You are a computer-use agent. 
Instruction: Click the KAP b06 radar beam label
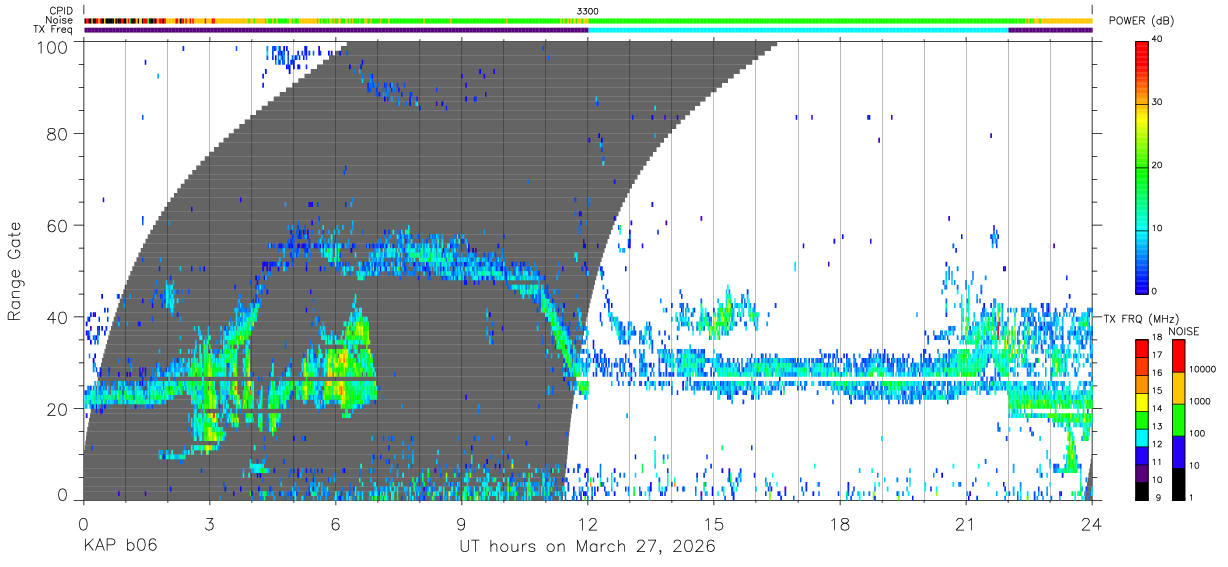(x=120, y=546)
